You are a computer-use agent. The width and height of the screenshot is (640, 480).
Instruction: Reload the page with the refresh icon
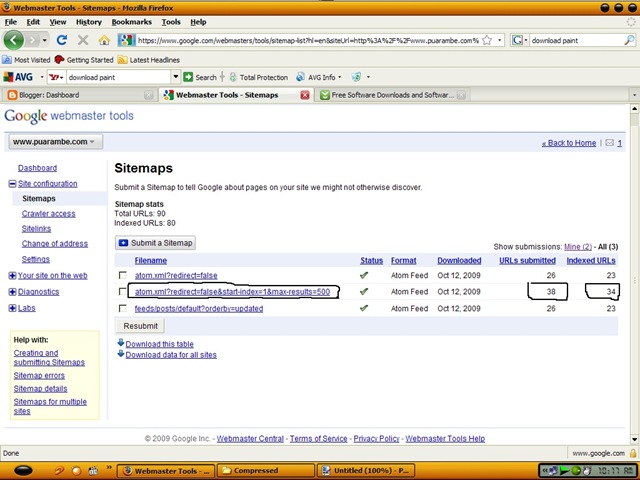(x=62, y=40)
